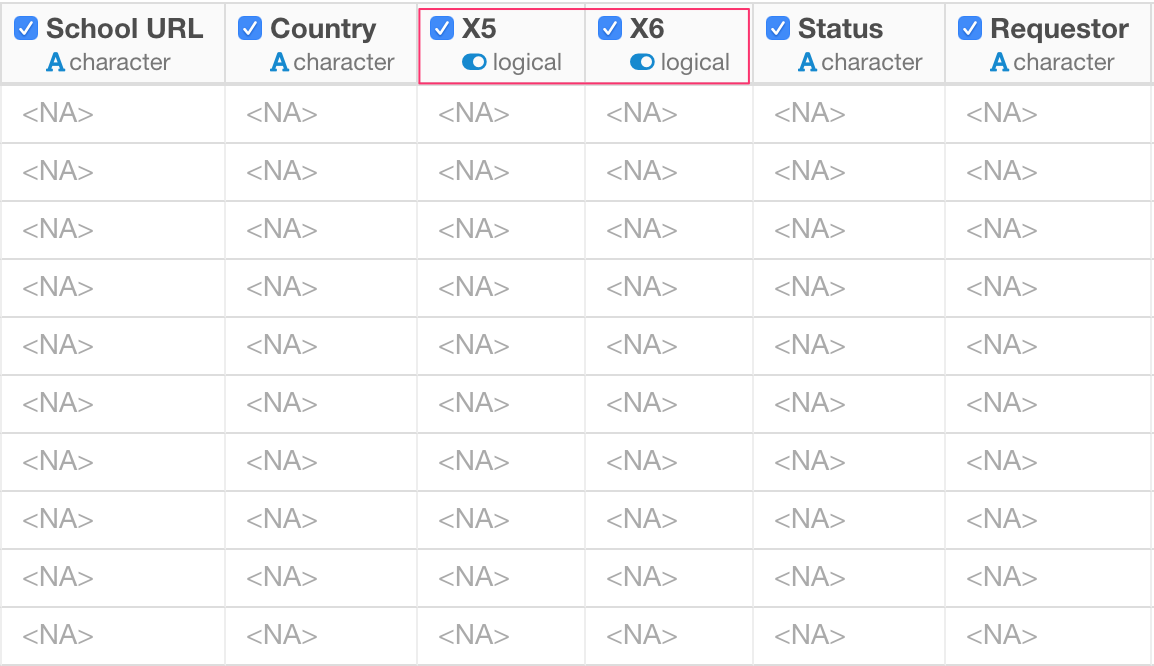Uncheck the Requestor column checkbox

point(970,29)
